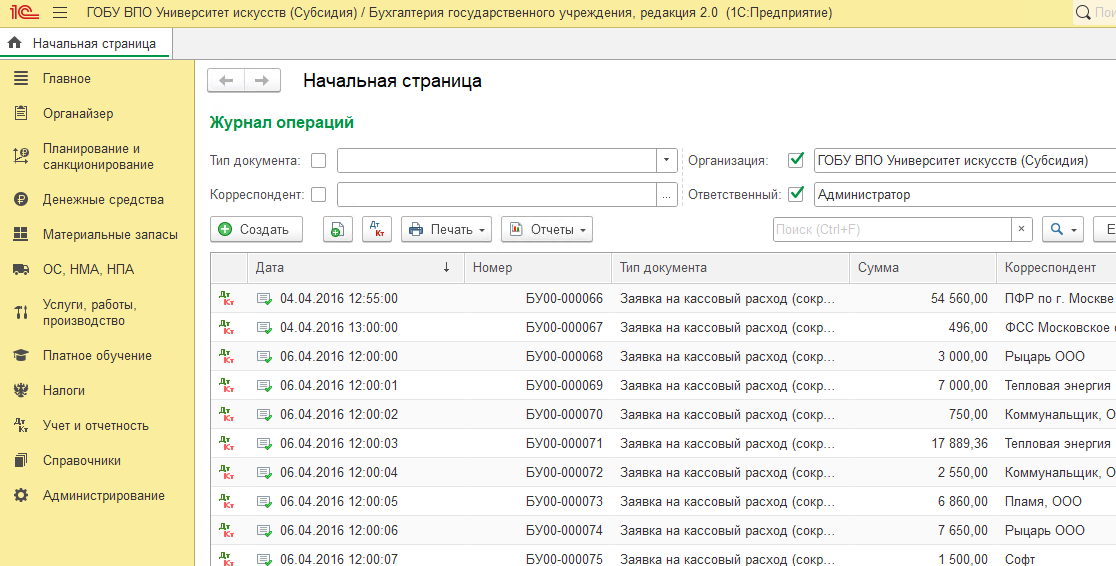1116x566 pixels.
Task: Open the Органайзер section
Action: [x=78, y=113]
